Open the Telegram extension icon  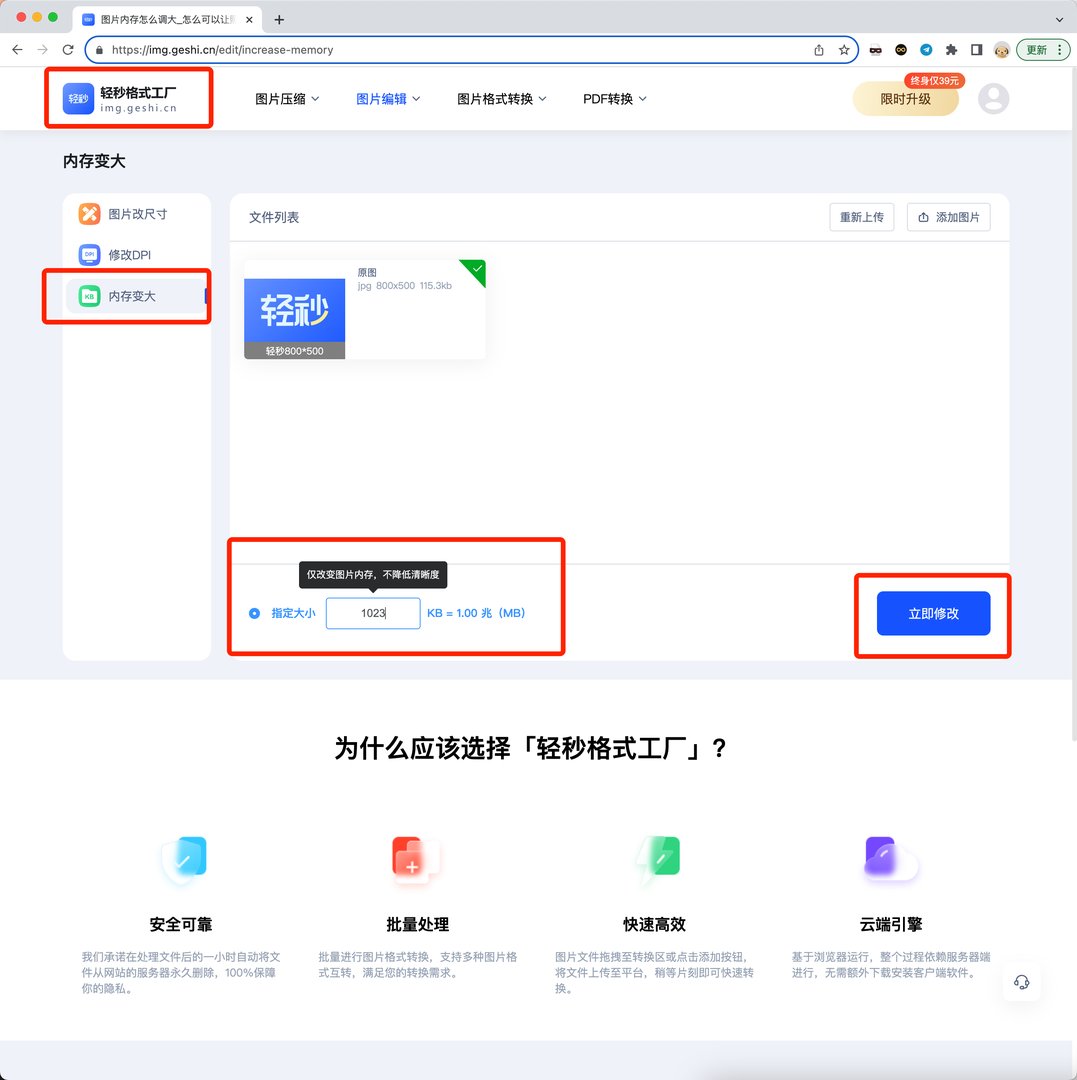(x=926, y=49)
